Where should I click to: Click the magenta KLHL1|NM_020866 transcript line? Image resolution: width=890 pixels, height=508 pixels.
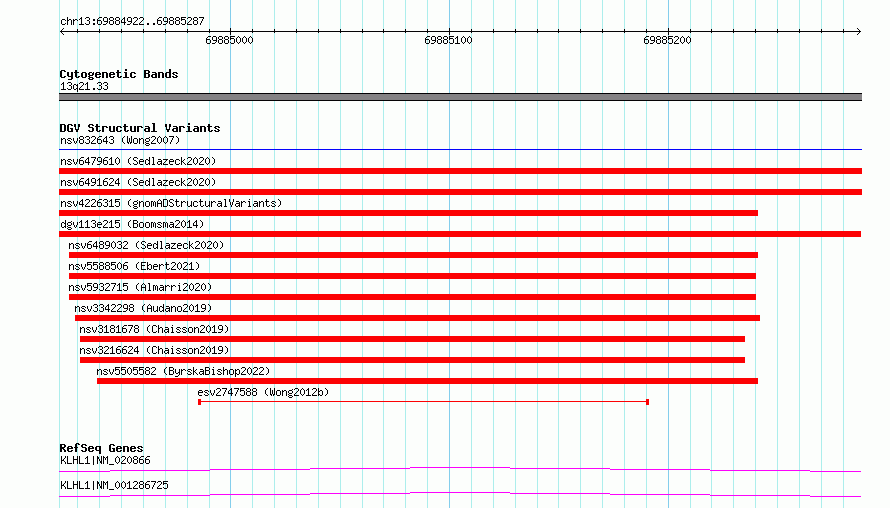pos(460,469)
